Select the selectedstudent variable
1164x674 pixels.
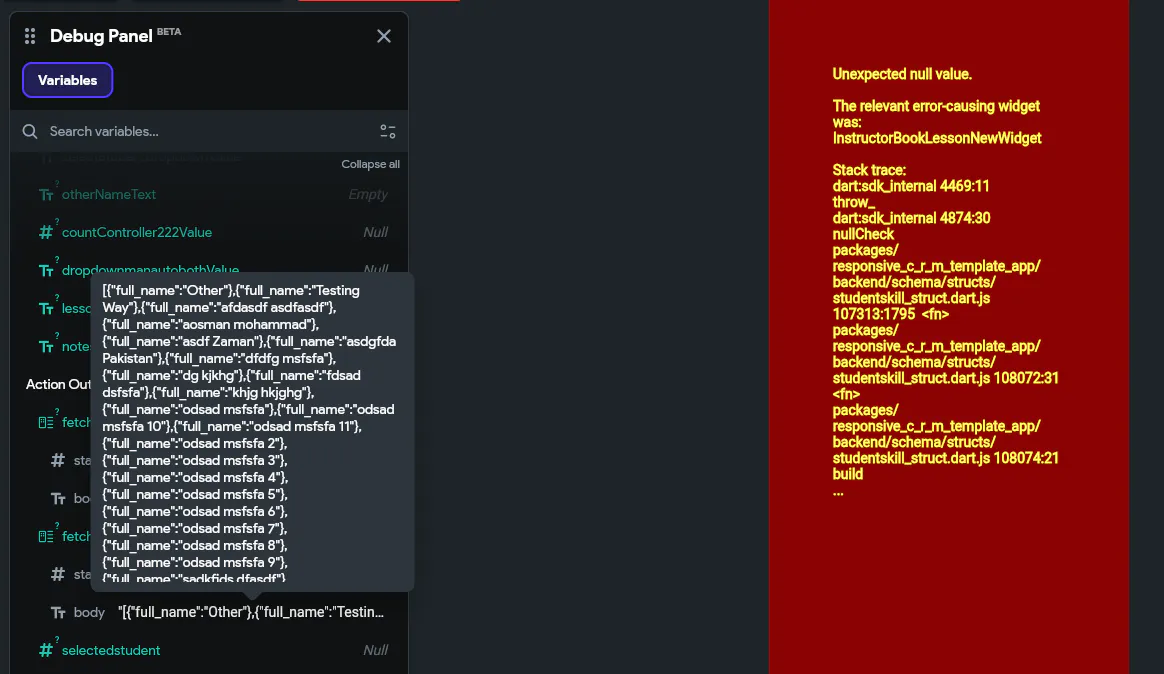[x=111, y=650]
